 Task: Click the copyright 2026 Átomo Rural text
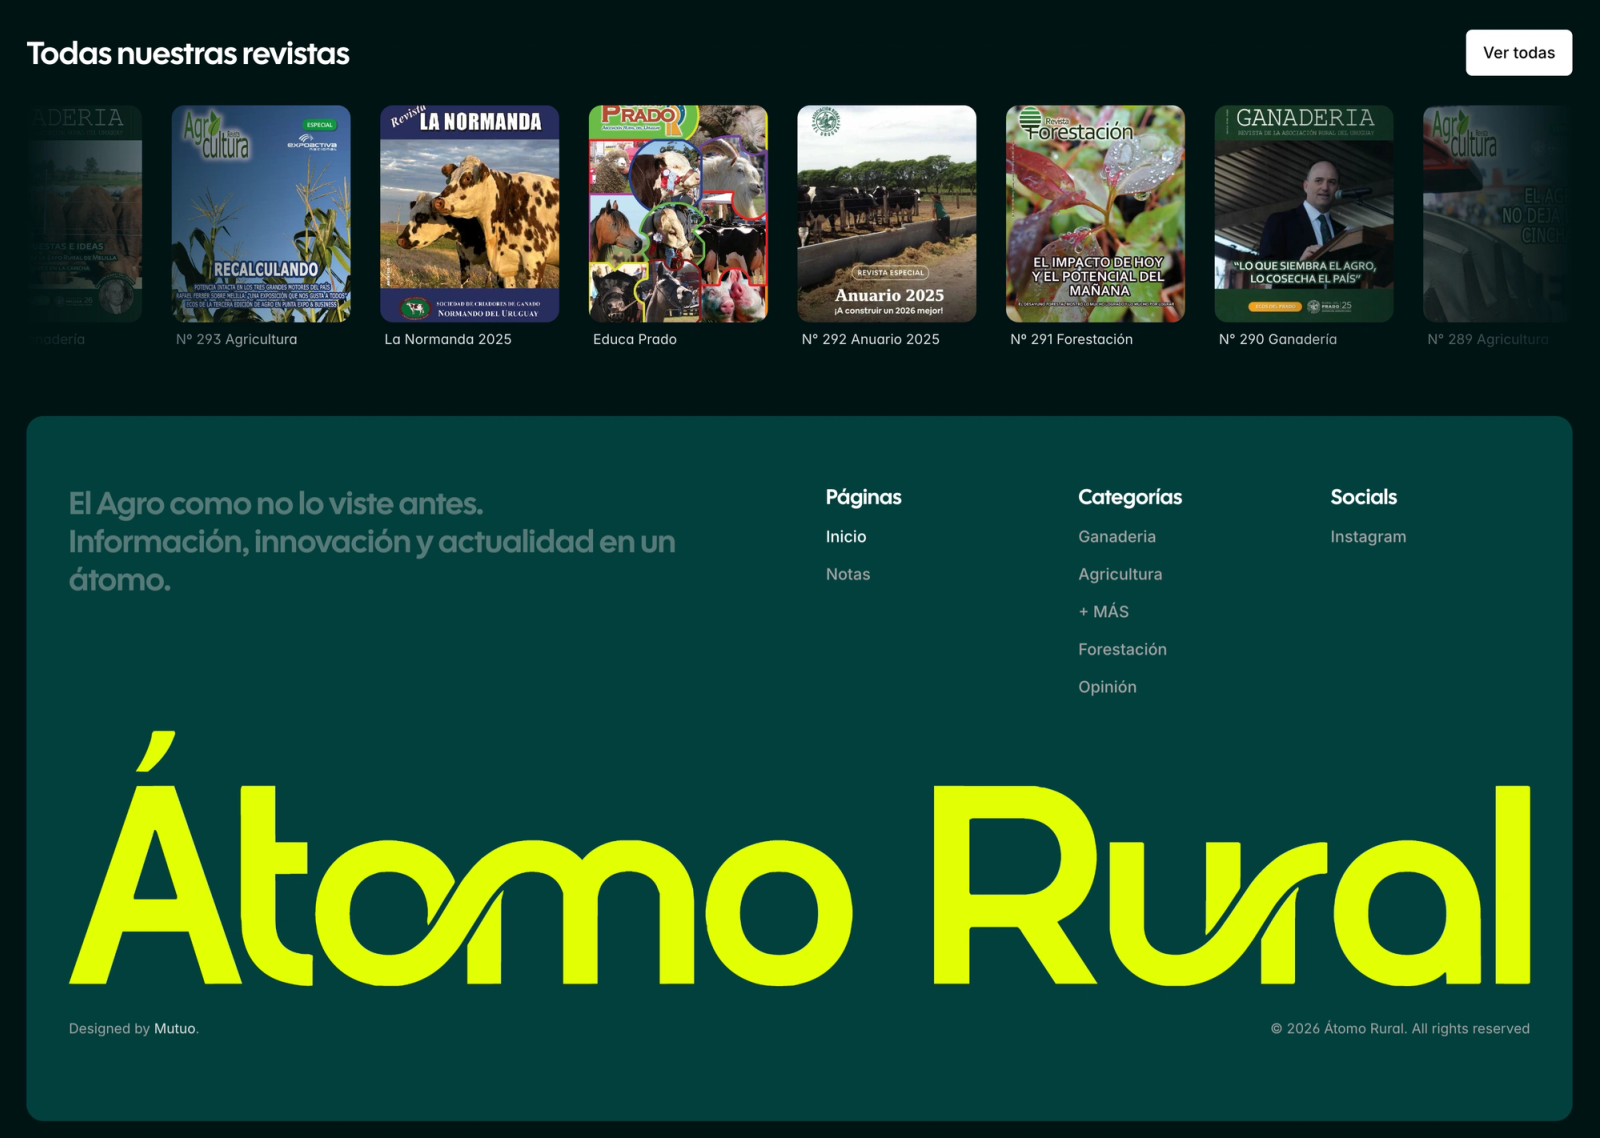point(1400,1028)
